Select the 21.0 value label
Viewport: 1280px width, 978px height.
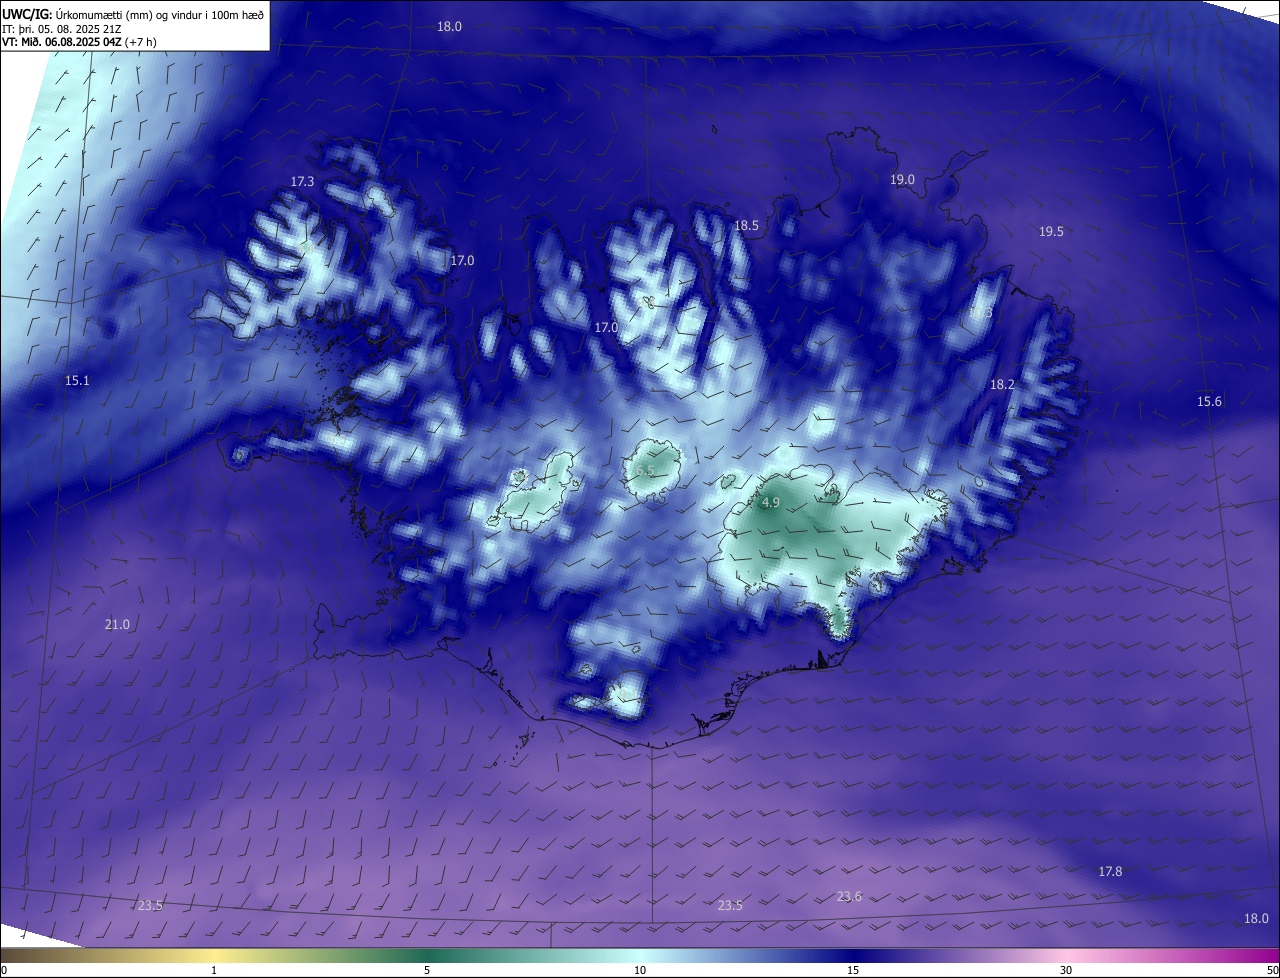[117, 624]
